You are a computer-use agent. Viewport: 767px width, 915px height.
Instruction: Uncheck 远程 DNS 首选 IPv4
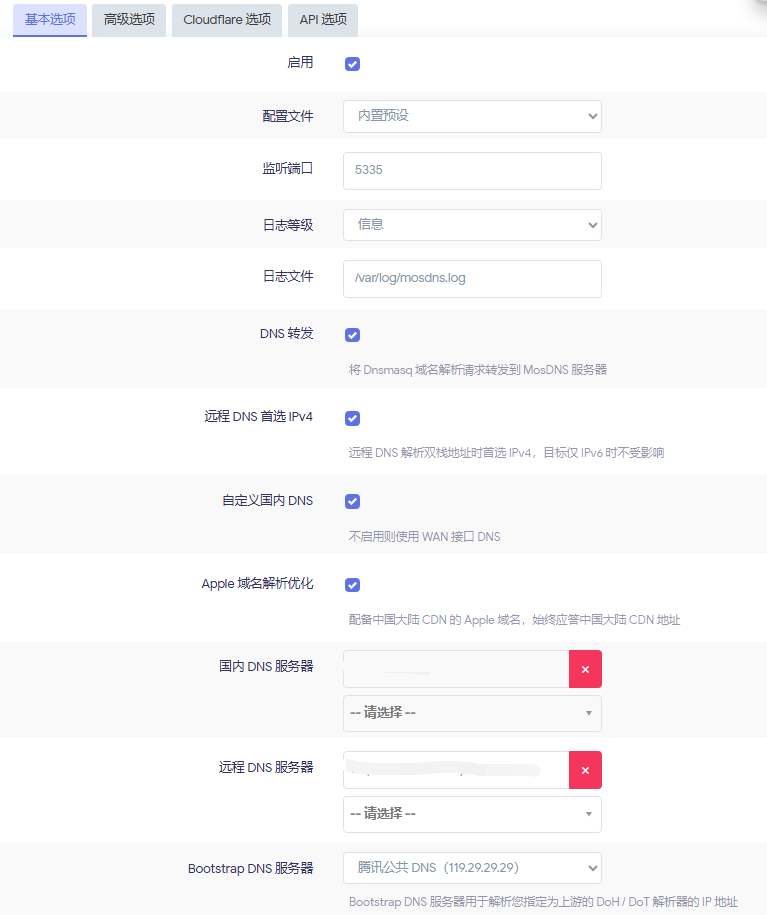[352, 418]
